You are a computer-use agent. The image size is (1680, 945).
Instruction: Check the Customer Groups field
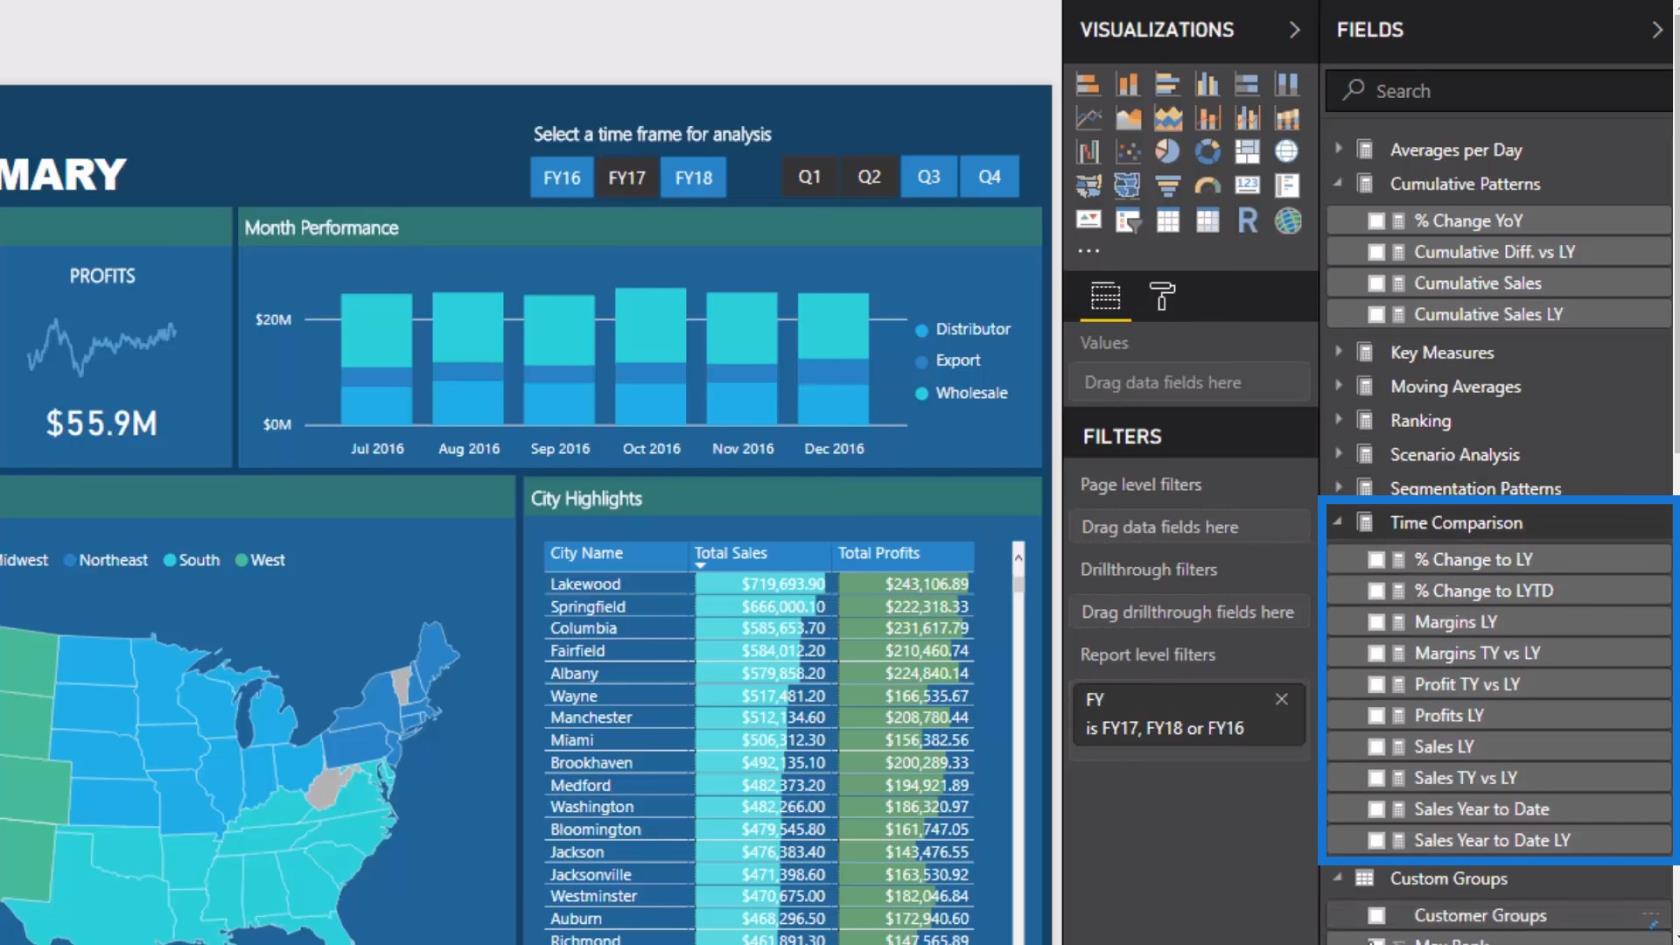(1376, 915)
